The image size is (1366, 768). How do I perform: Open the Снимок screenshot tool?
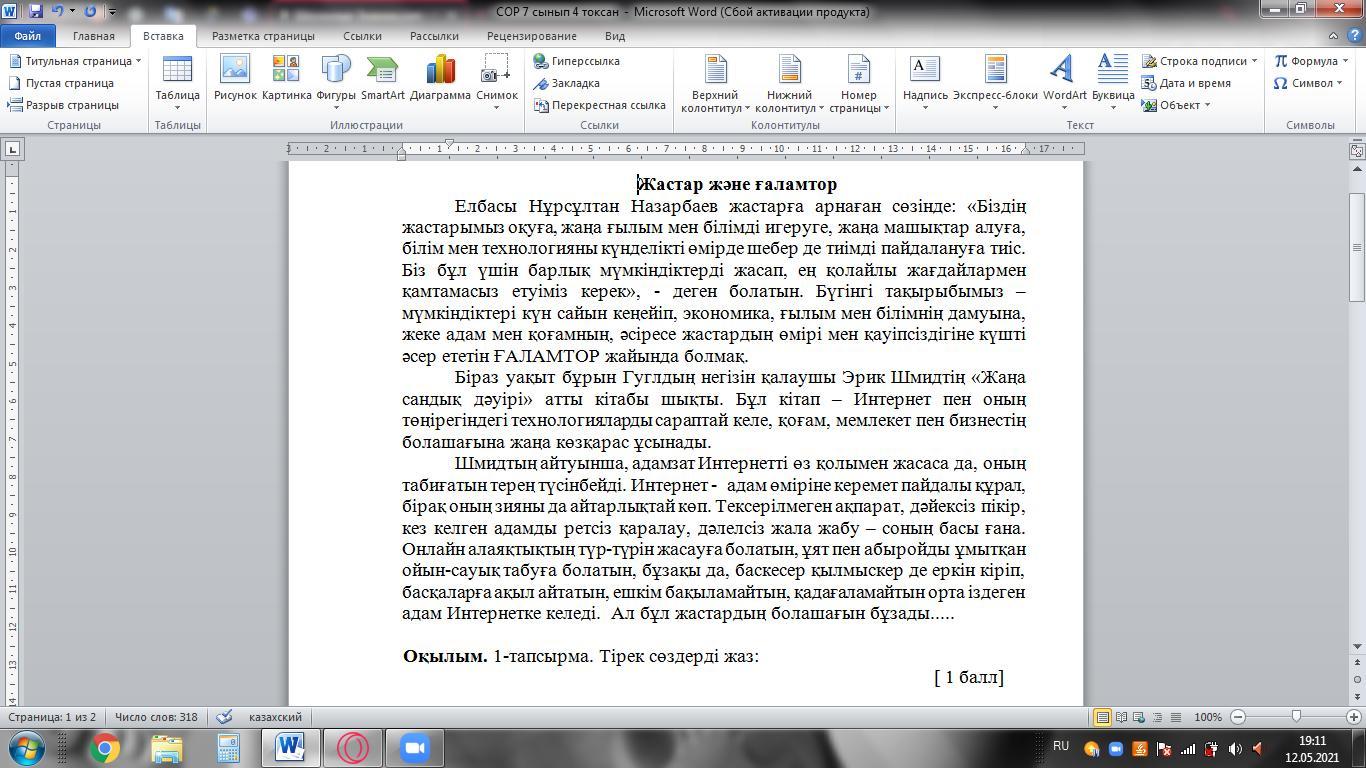[497, 80]
